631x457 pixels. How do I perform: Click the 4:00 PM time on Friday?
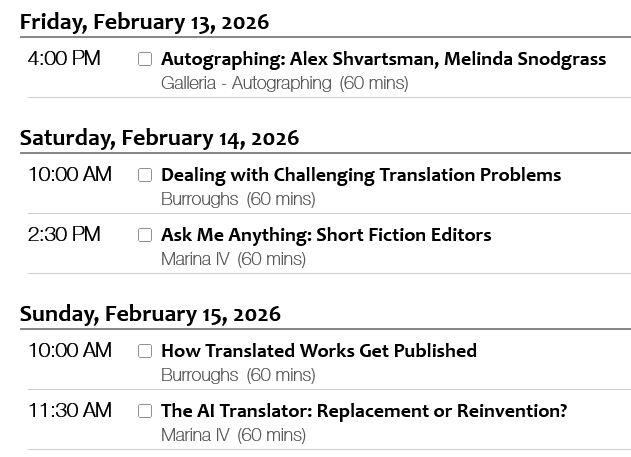[64, 59]
